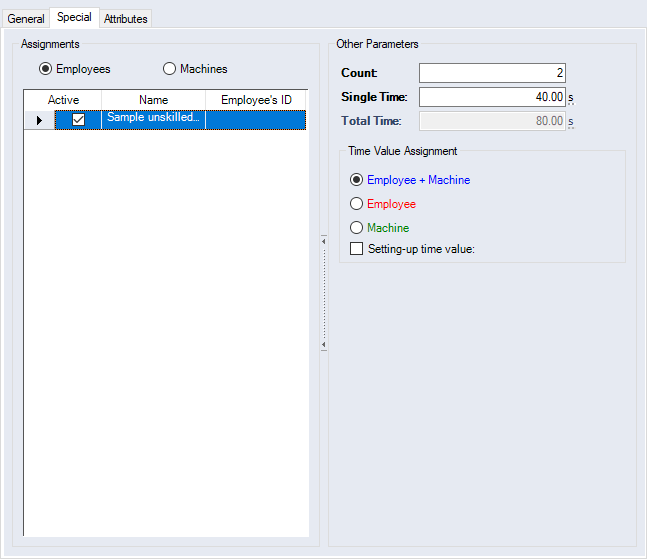This screenshot has height=559, width=647.
Task: Click the lower splitter collapse arrow
Action: (323, 345)
